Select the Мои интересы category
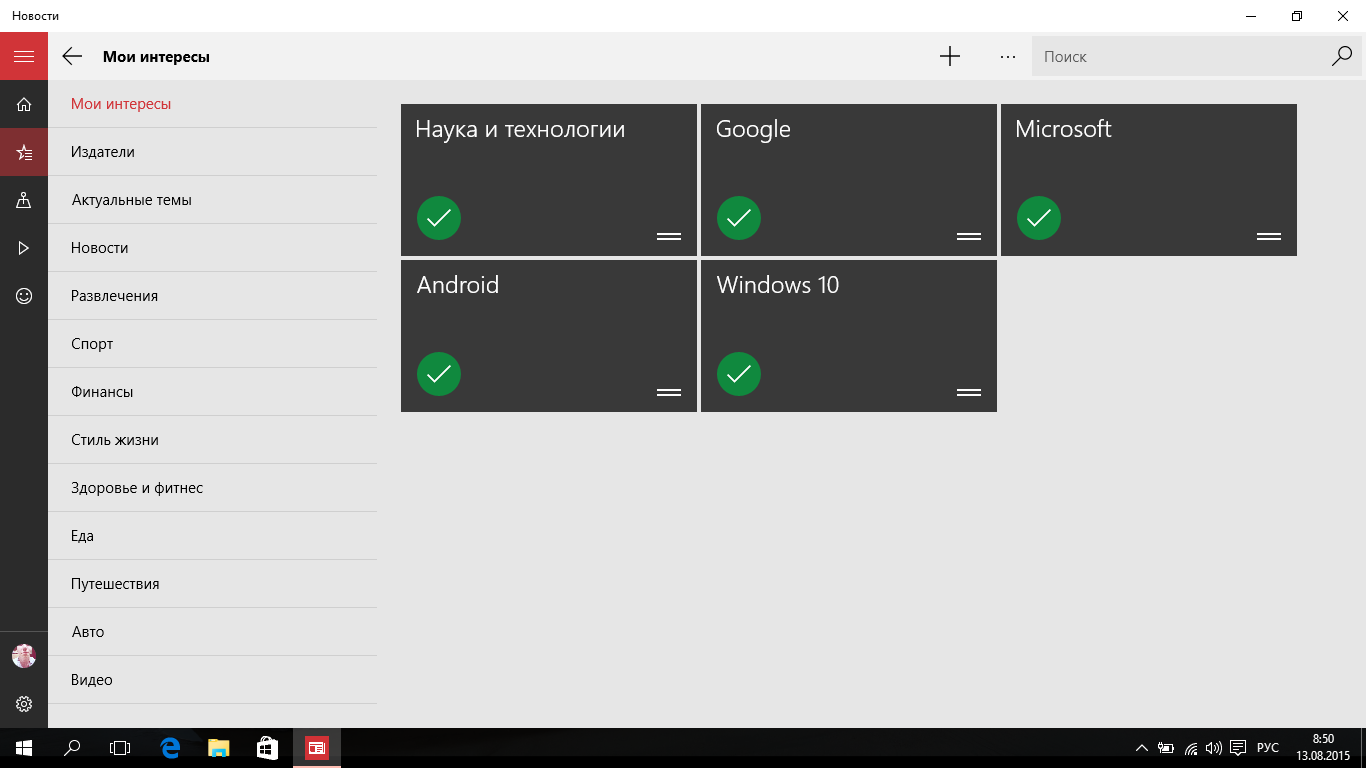Viewport: 1366px width, 768px height. [213, 104]
